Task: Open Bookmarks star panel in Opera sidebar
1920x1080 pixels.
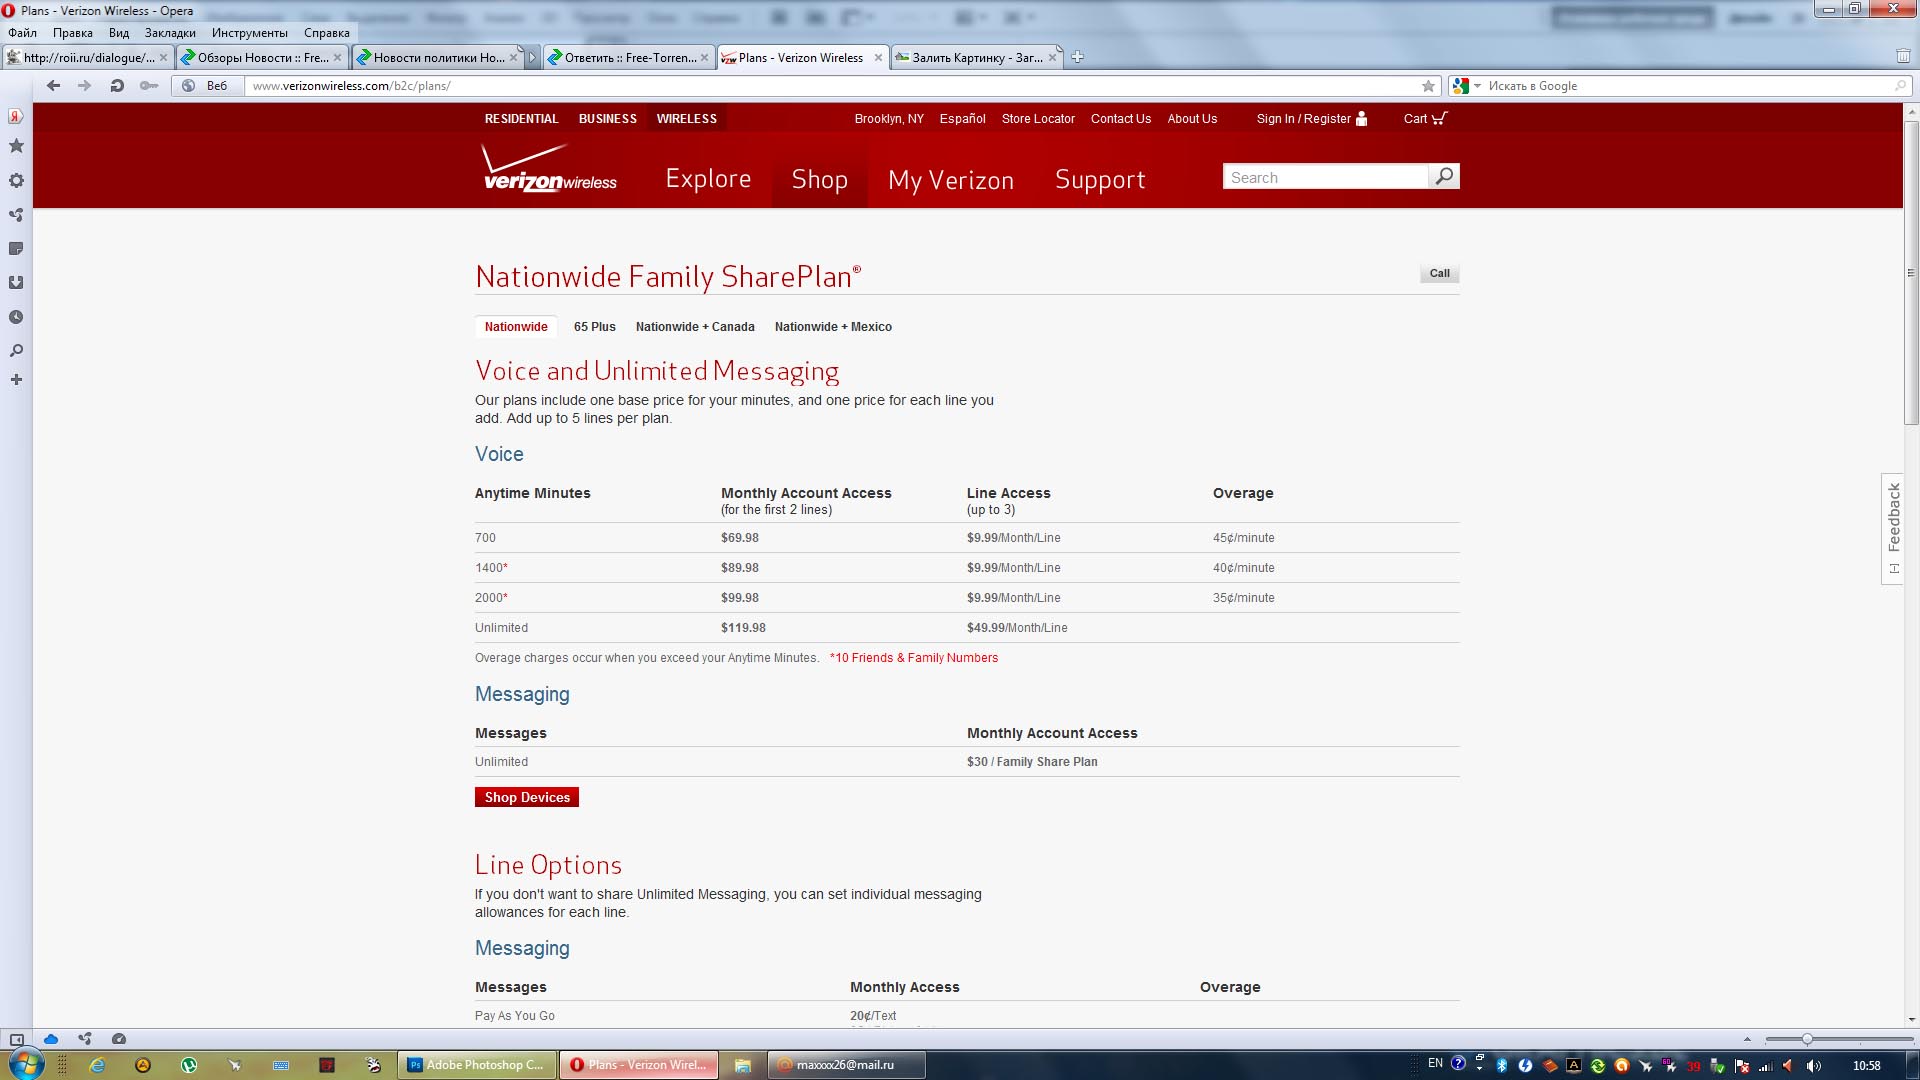Action: tap(16, 146)
